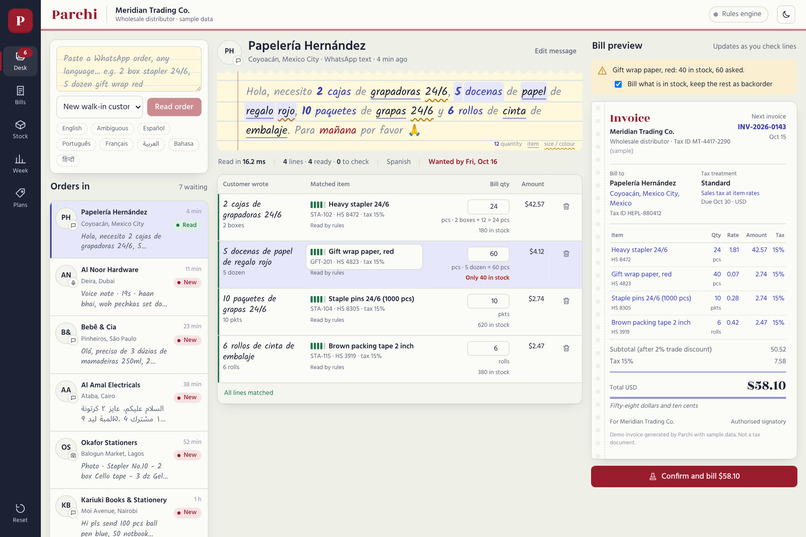Screen dimensions: 806x537
Task: Click All lines matched status
Action: 248,393
